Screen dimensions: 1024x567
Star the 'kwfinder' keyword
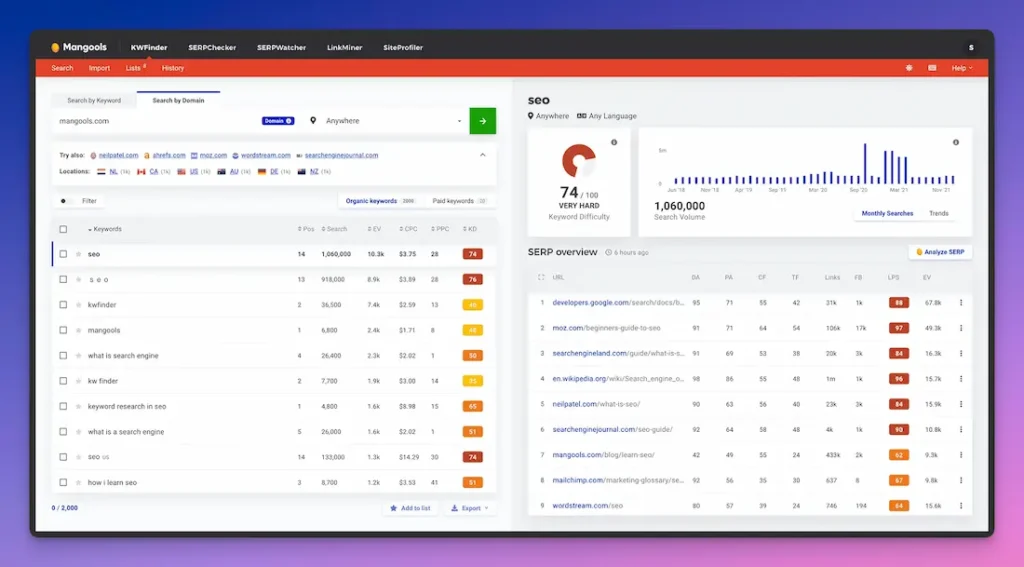(79, 305)
